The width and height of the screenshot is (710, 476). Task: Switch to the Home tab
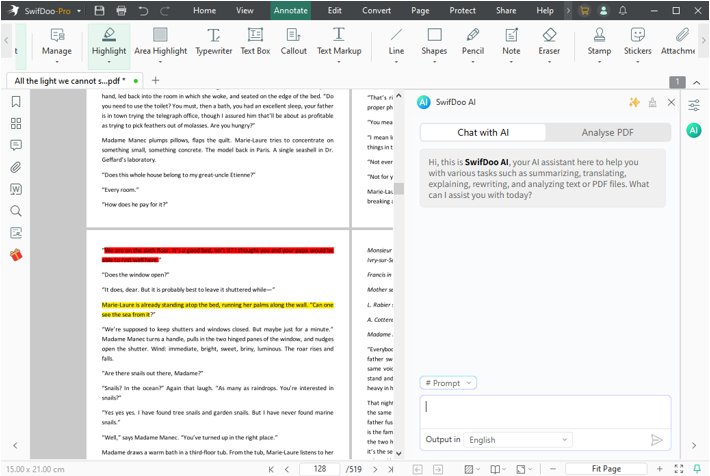[205, 10]
